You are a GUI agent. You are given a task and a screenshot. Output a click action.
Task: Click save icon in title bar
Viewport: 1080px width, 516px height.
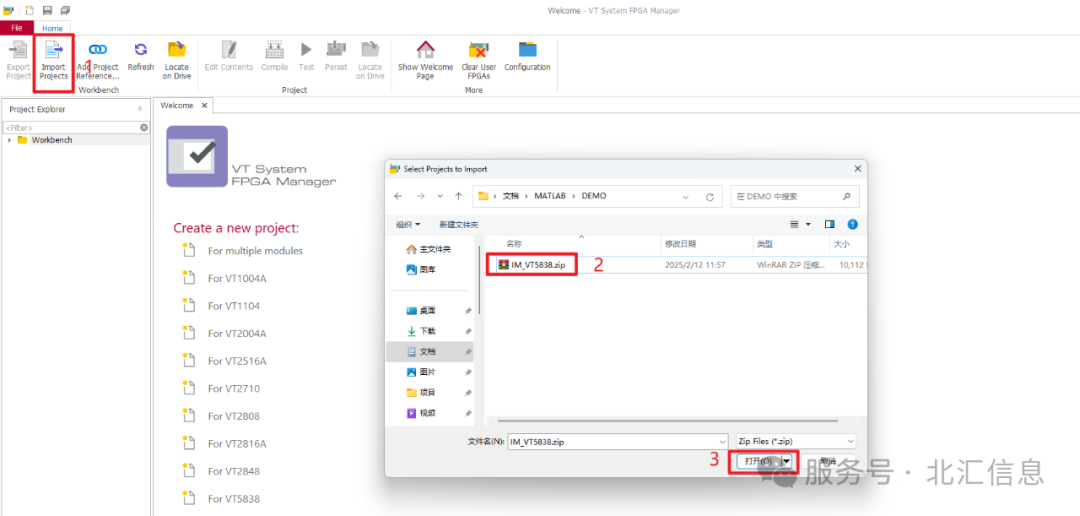click(47, 10)
